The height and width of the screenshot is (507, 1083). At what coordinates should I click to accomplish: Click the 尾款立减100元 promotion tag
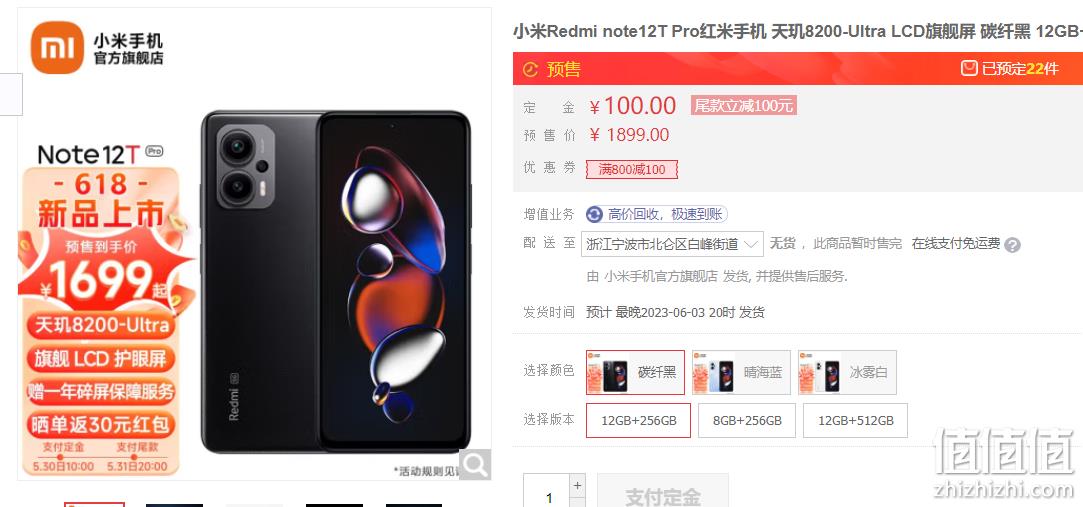tap(744, 106)
